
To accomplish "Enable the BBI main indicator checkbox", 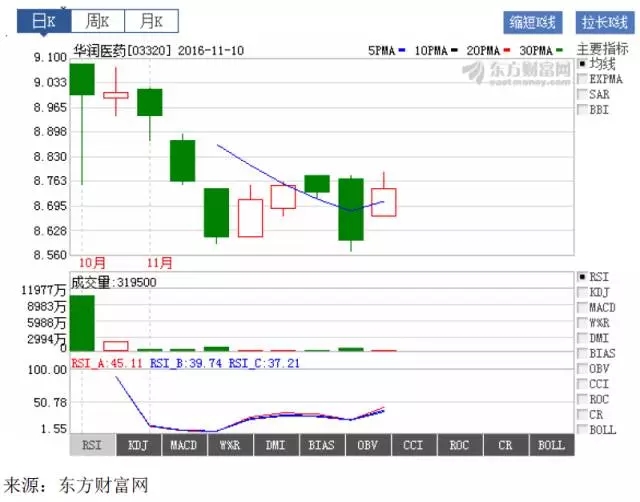I will click(x=582, y=110).
